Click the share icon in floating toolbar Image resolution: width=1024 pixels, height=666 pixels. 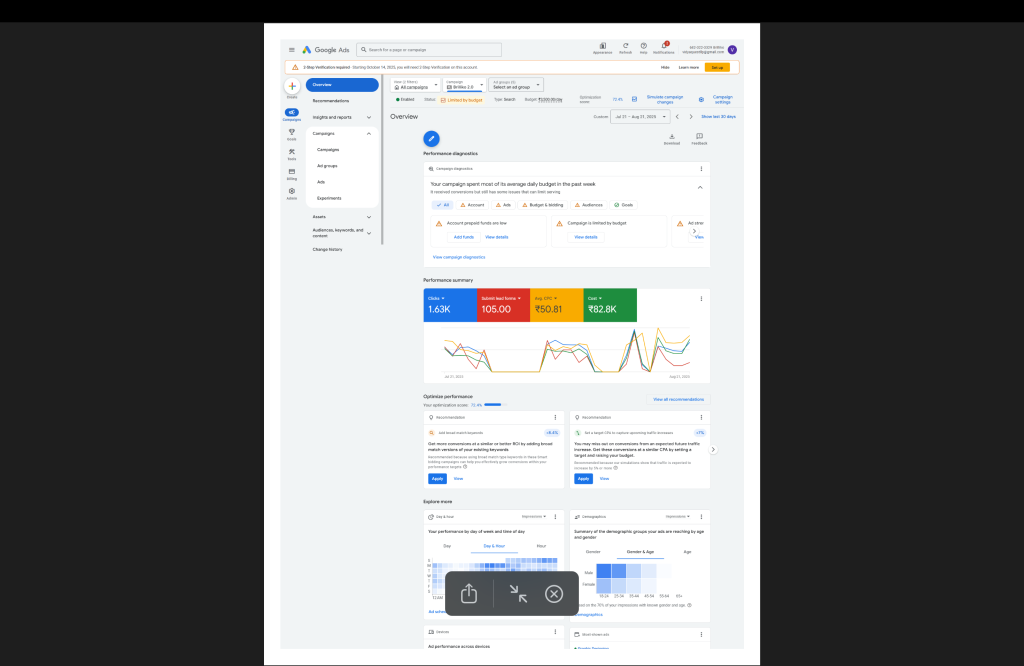click(x=469, y=594)
